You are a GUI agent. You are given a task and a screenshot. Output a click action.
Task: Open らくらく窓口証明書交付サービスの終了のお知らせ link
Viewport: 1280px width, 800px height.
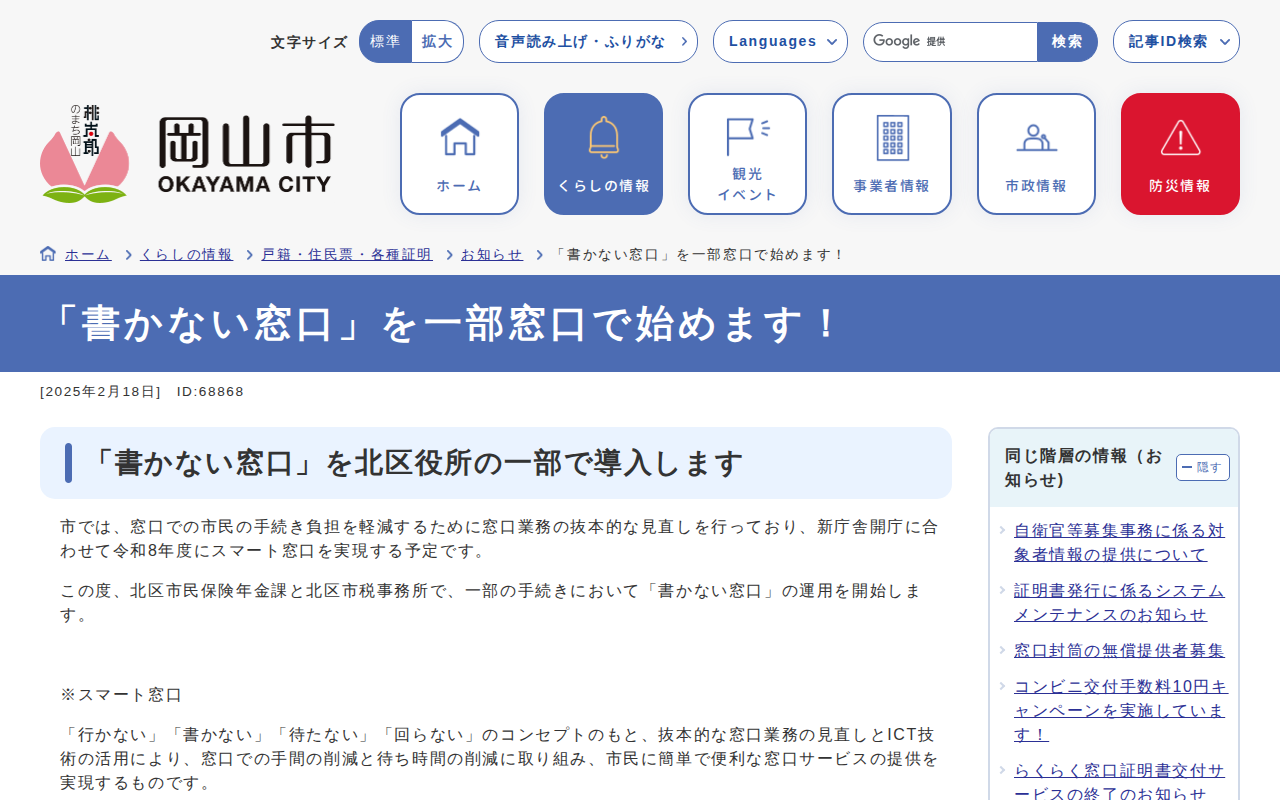[x=1119, y=782]
